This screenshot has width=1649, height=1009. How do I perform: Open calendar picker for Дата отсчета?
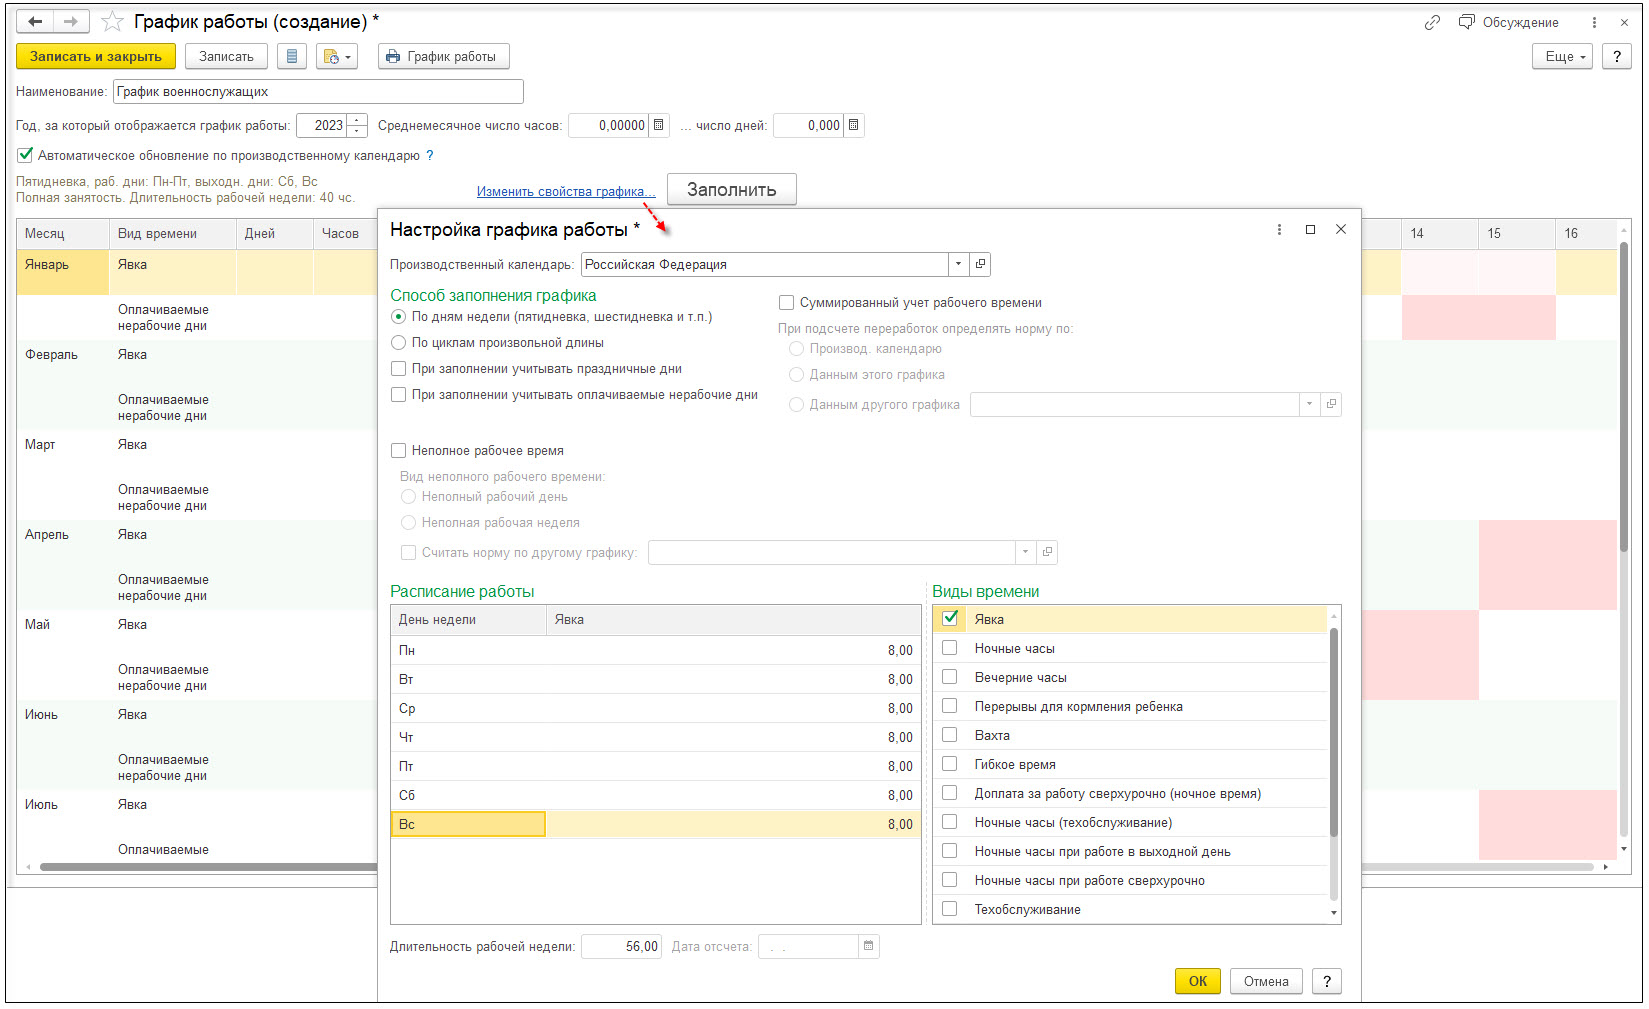[x=869, y=946]
